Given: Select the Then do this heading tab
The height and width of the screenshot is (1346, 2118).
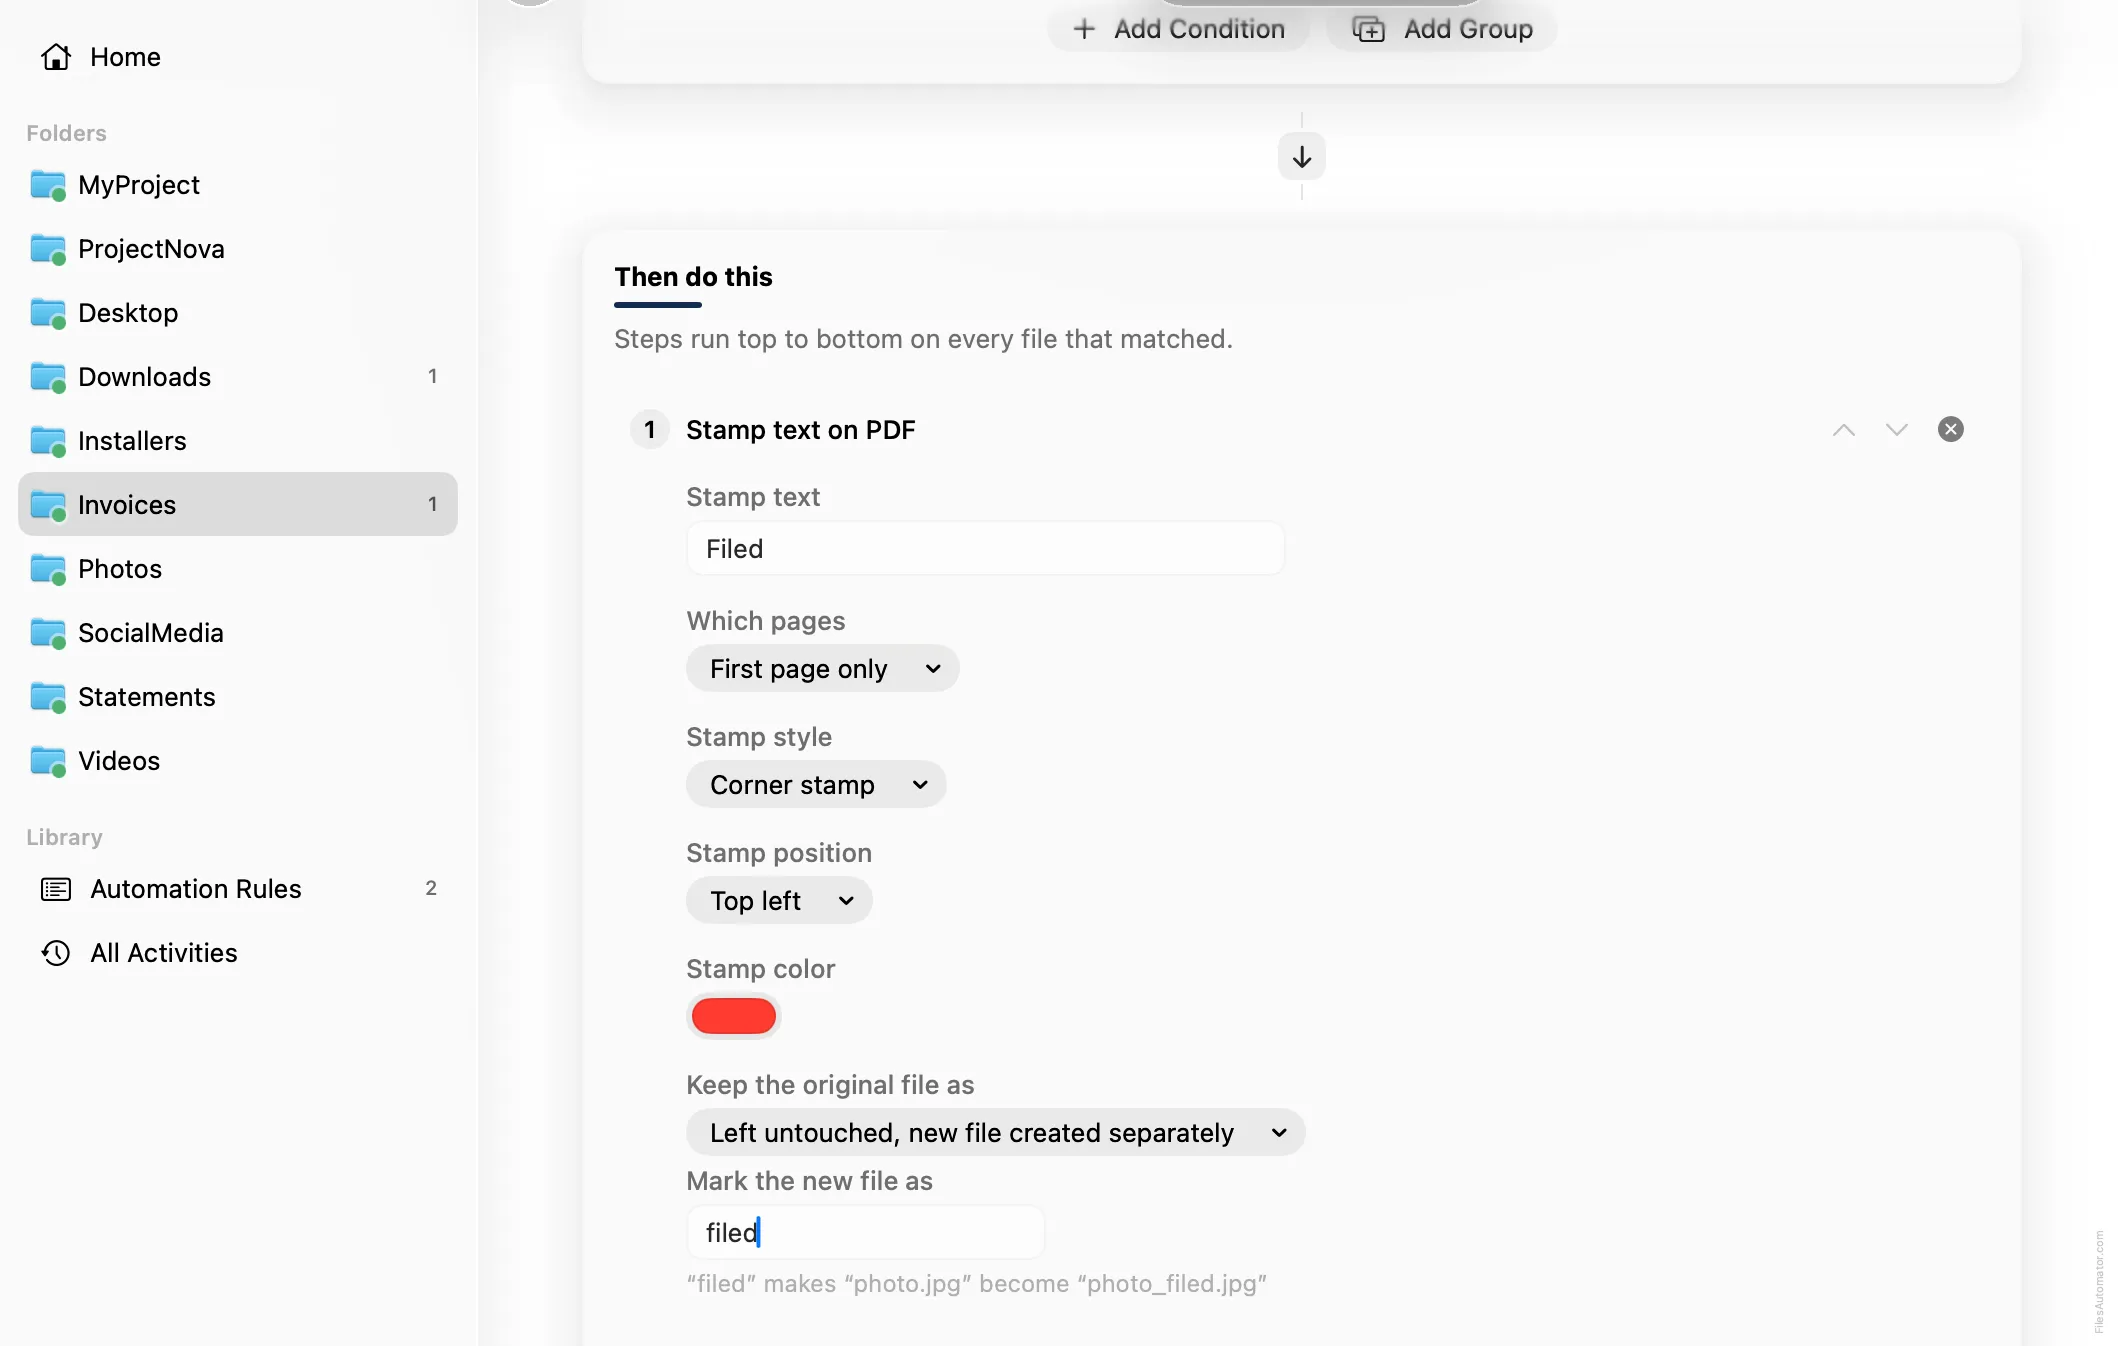Looking at the screenshot, I should (693, 277).
